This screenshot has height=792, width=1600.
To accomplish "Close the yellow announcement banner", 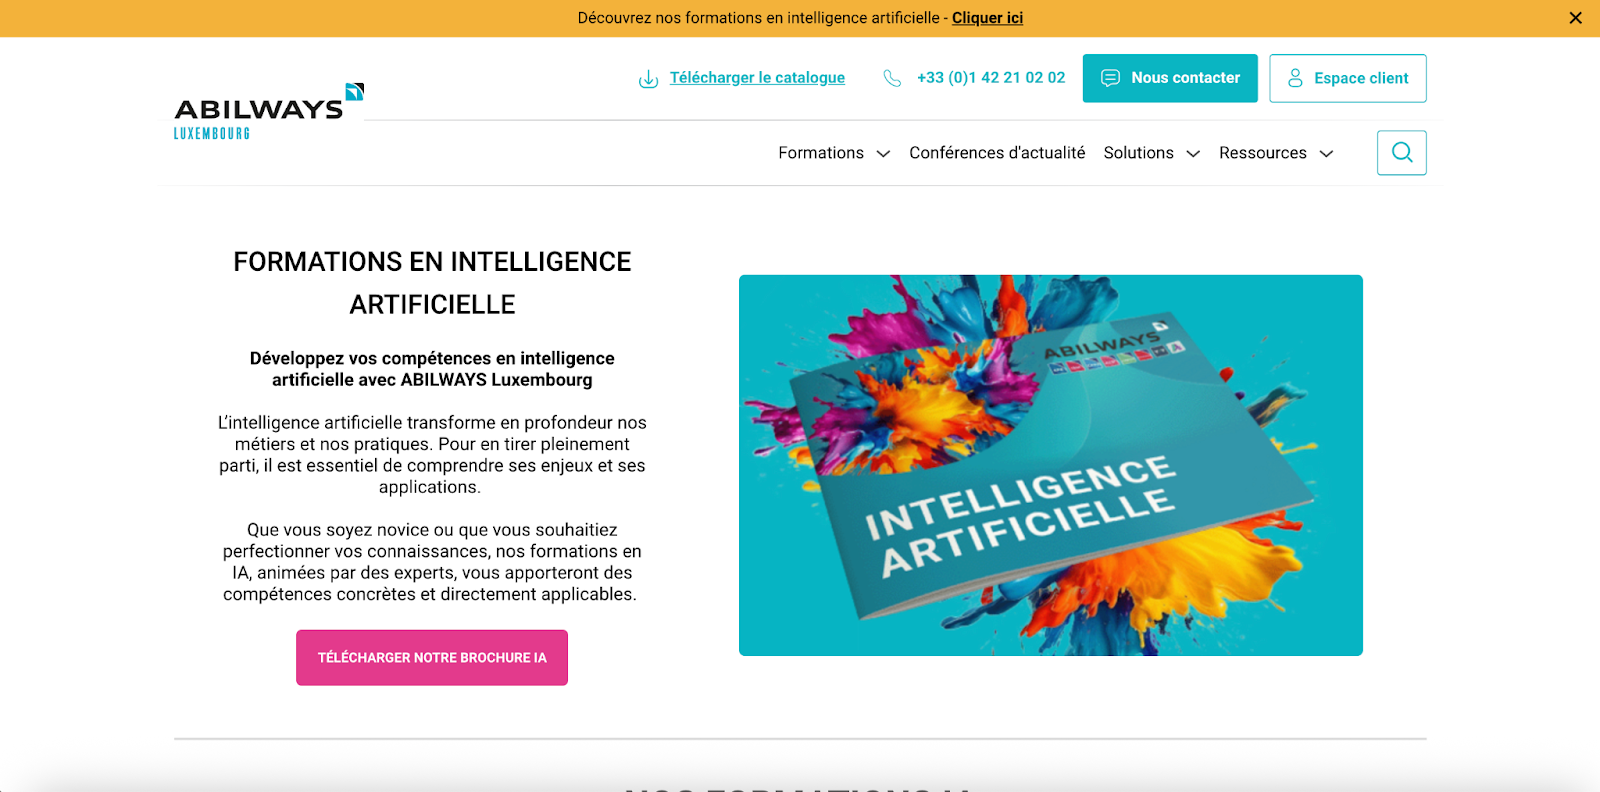I will tap(1575, 18).
